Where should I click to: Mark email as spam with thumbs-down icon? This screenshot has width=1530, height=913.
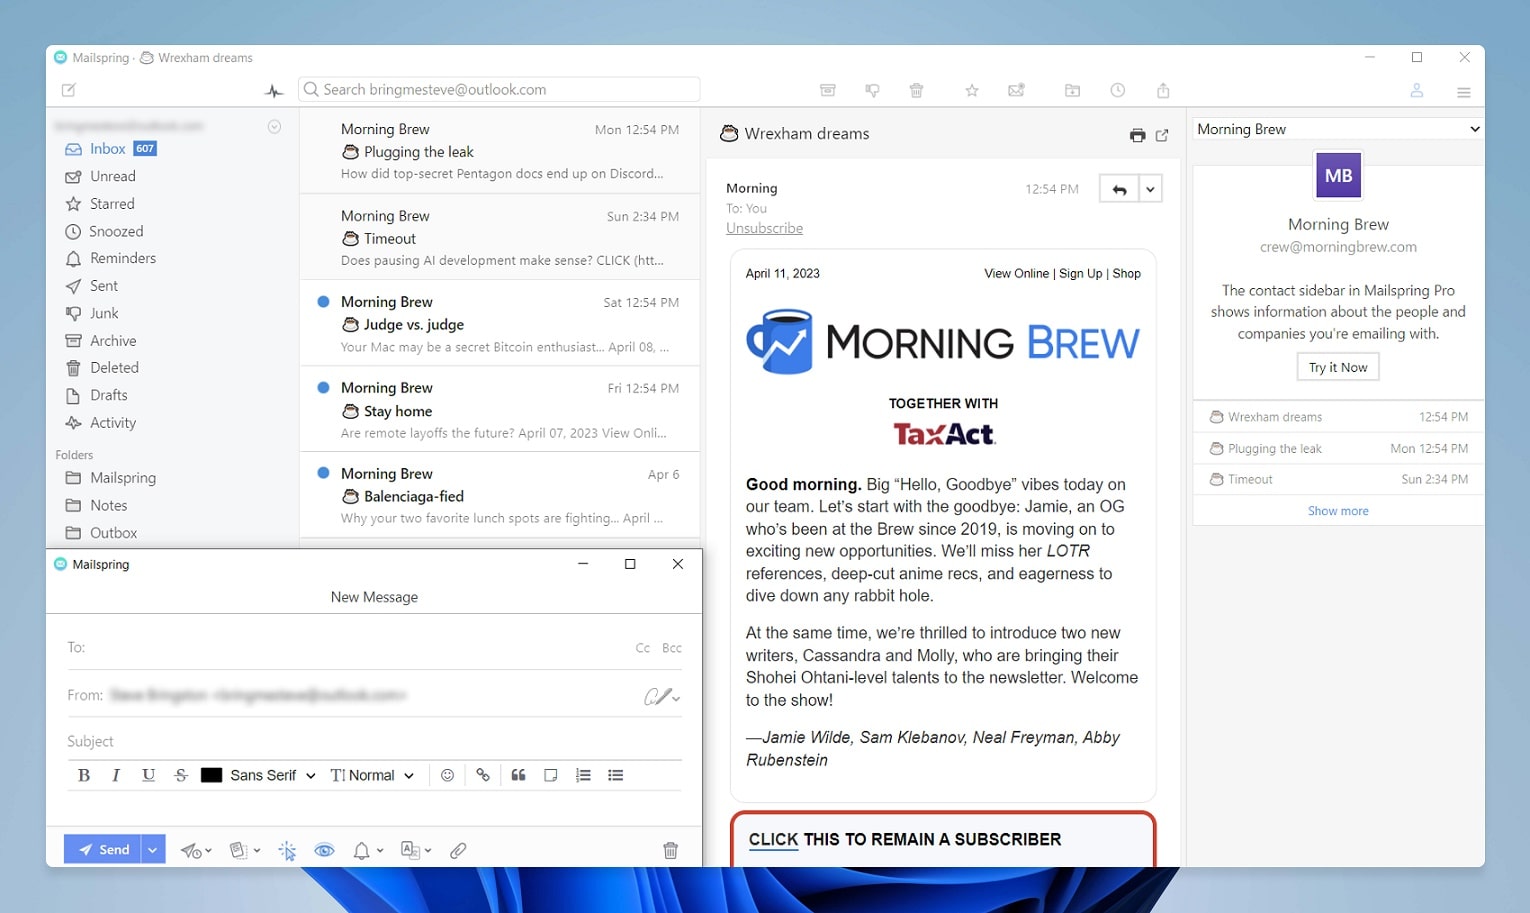tap(872, 90)
